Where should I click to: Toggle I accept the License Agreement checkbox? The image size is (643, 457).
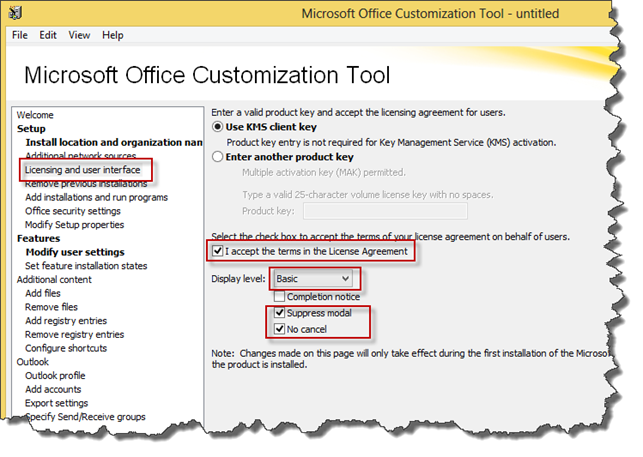(218, 251)
